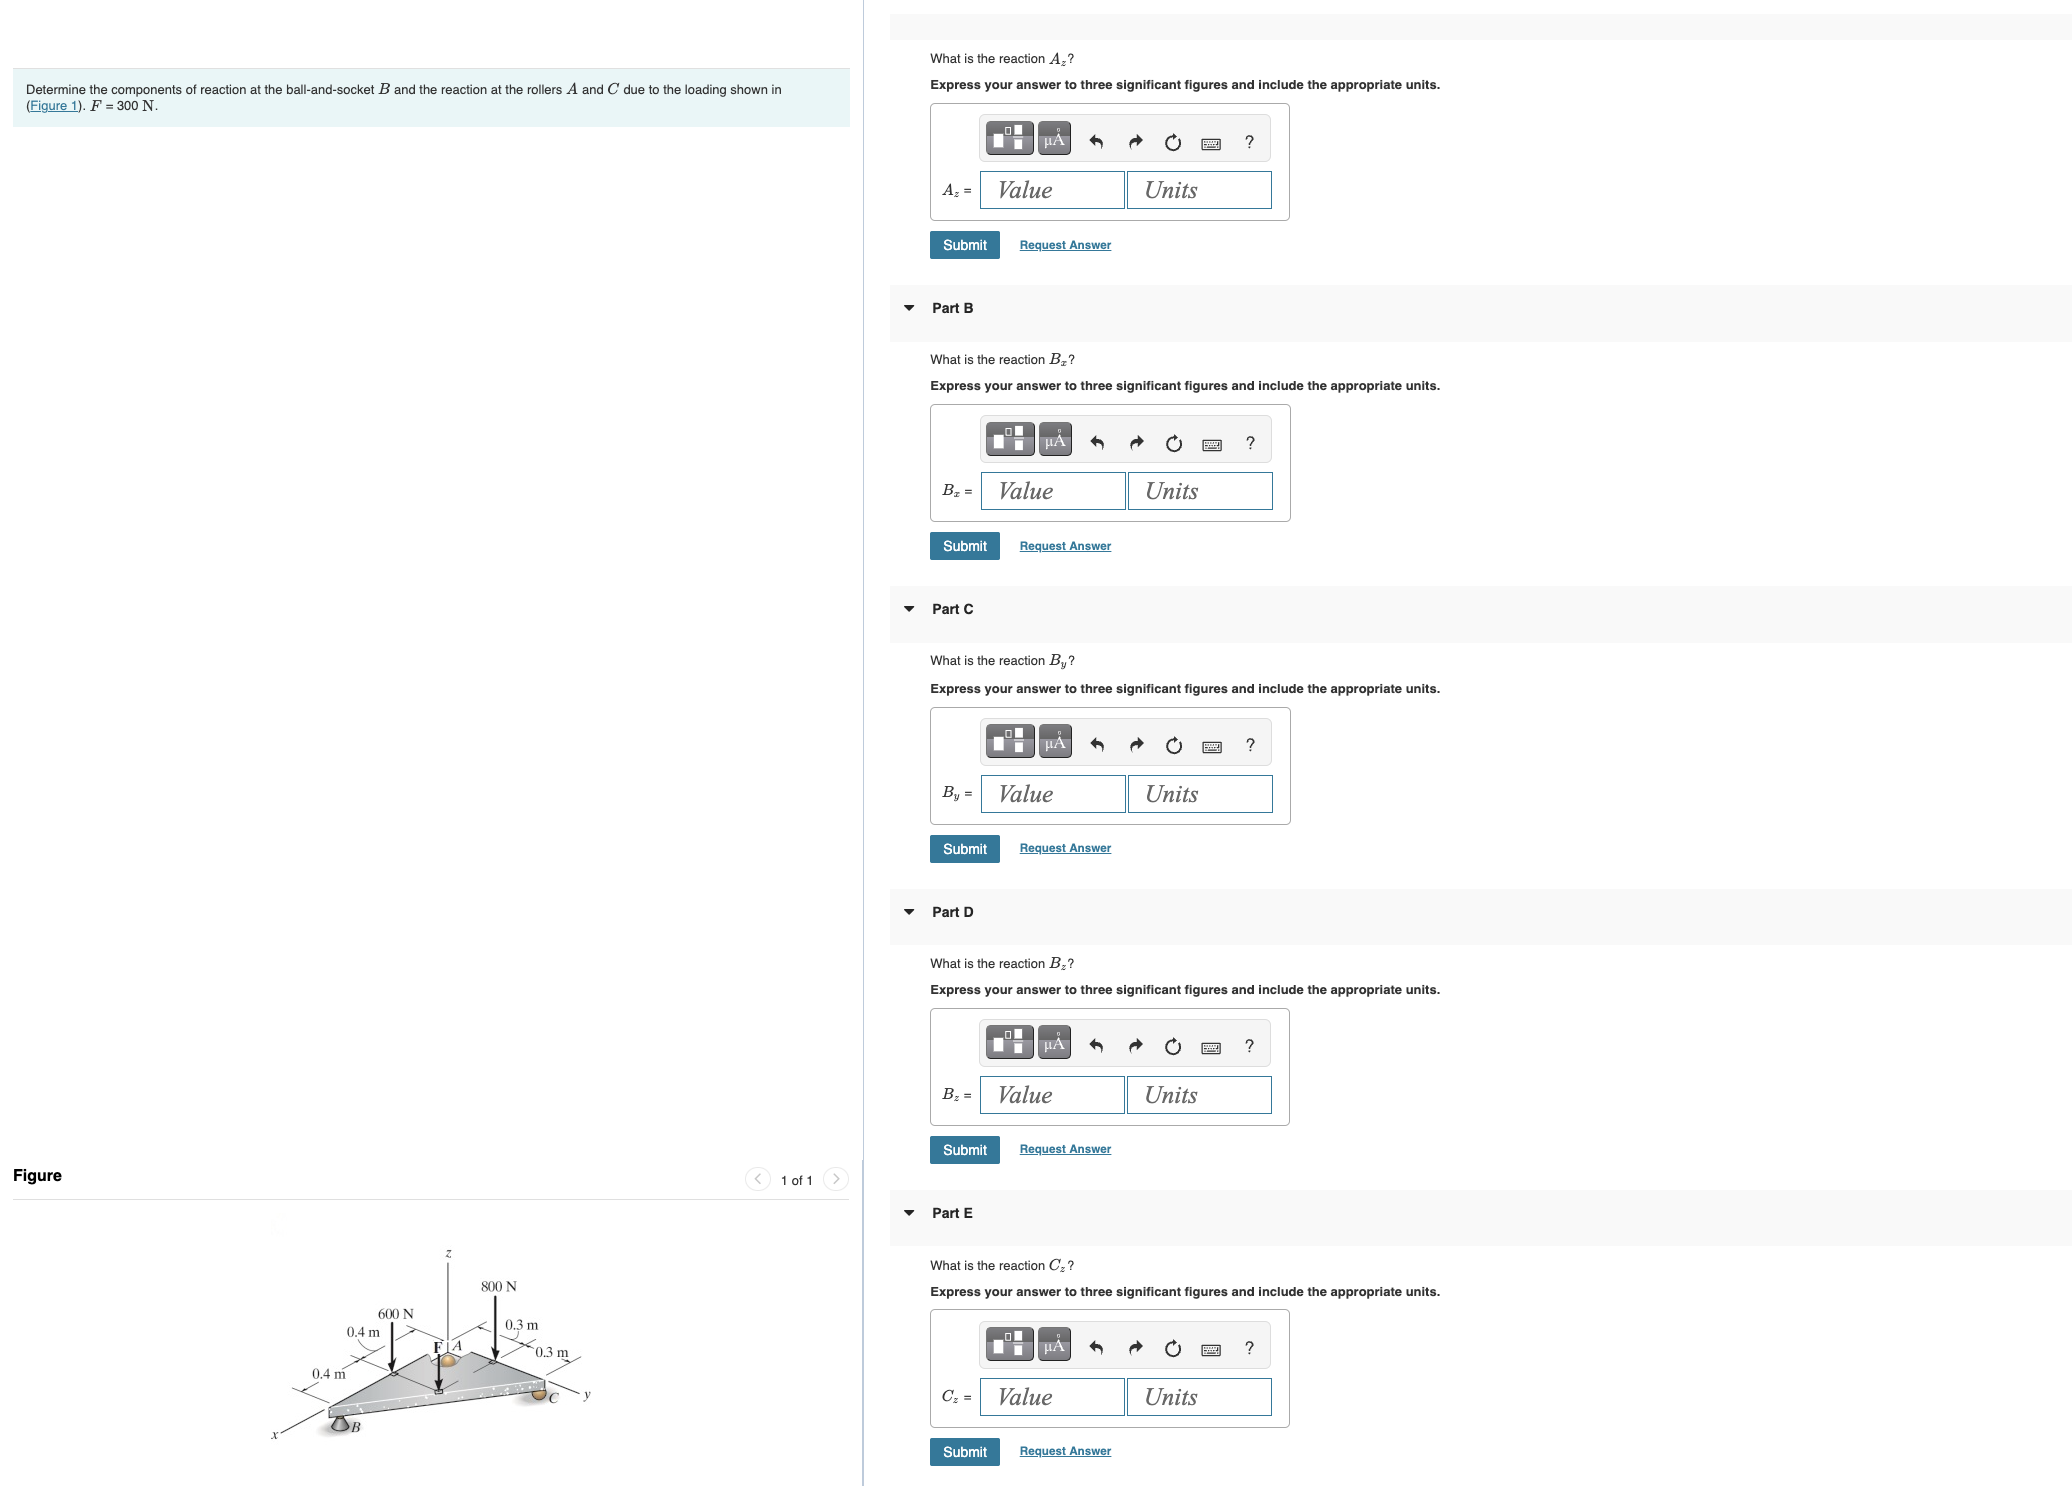2072x1486 pixels.
Task: Click the next figure navigation arrow
Action: [x=835, y=1179]
